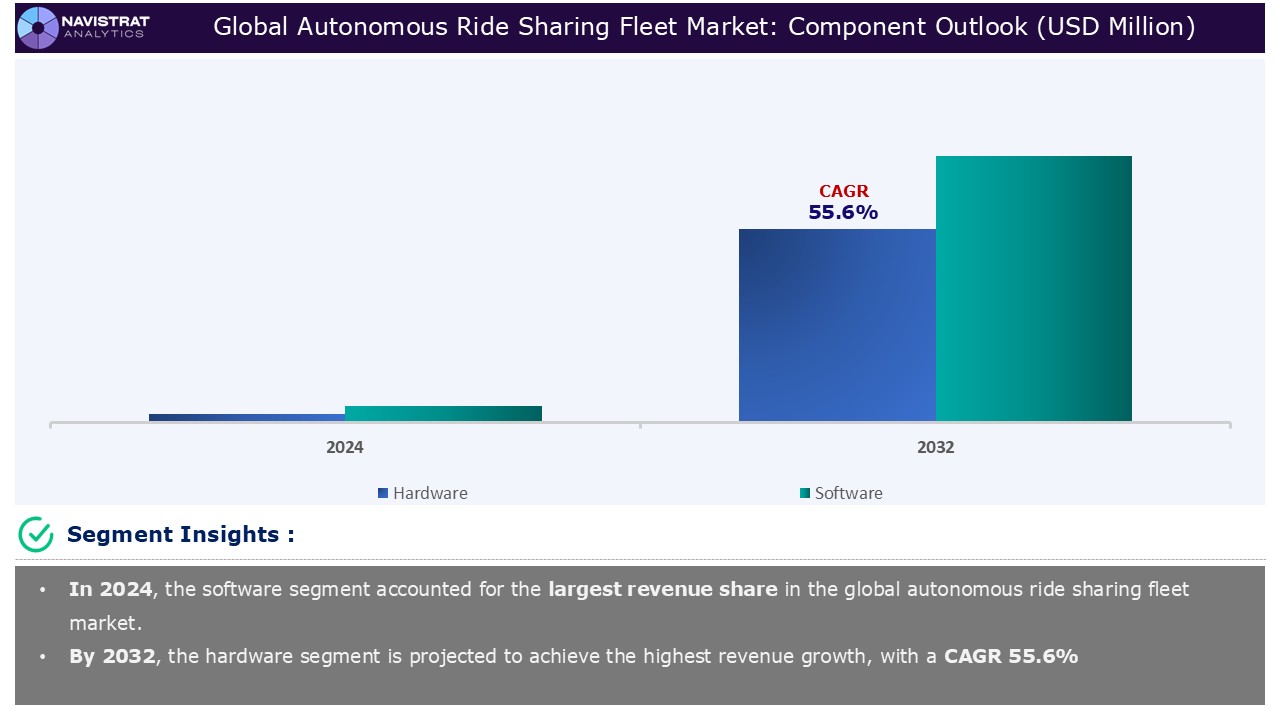Click the bold 'In 2024' text
Viewport: 1280px width, 720px height.
(x=110, y=589)
